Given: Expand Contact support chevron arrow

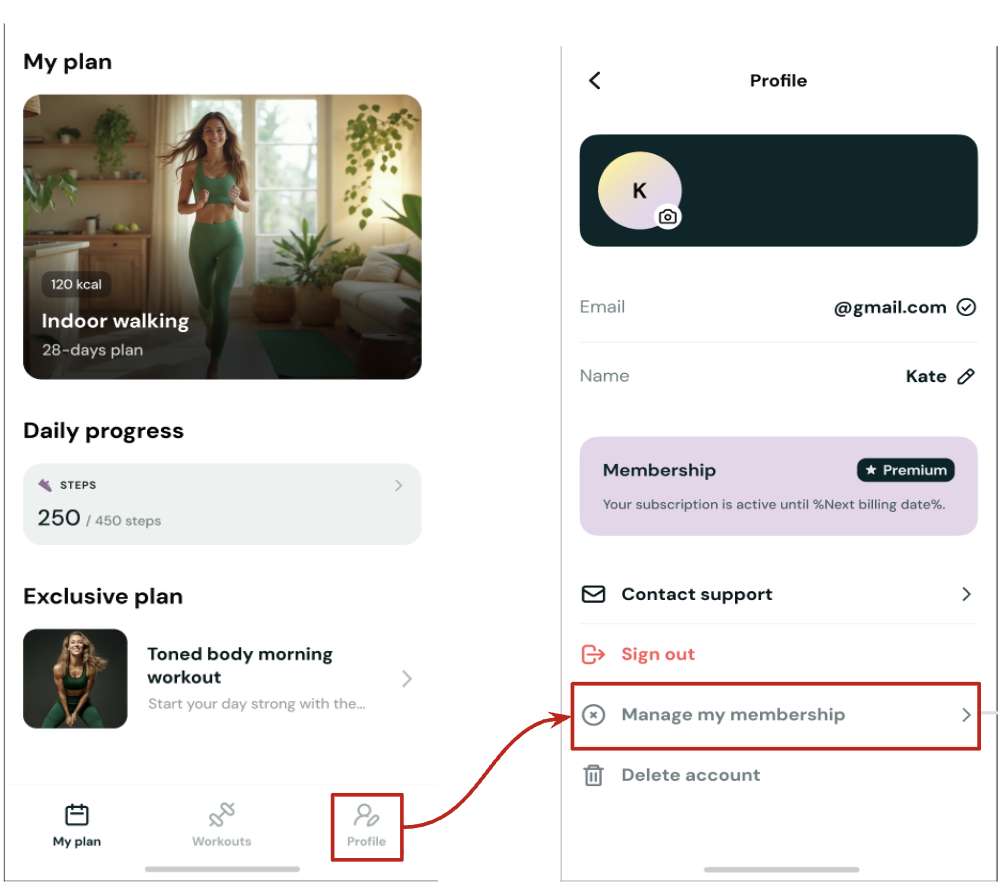Looking at the screenshot, I should click(x=966, y=594).
